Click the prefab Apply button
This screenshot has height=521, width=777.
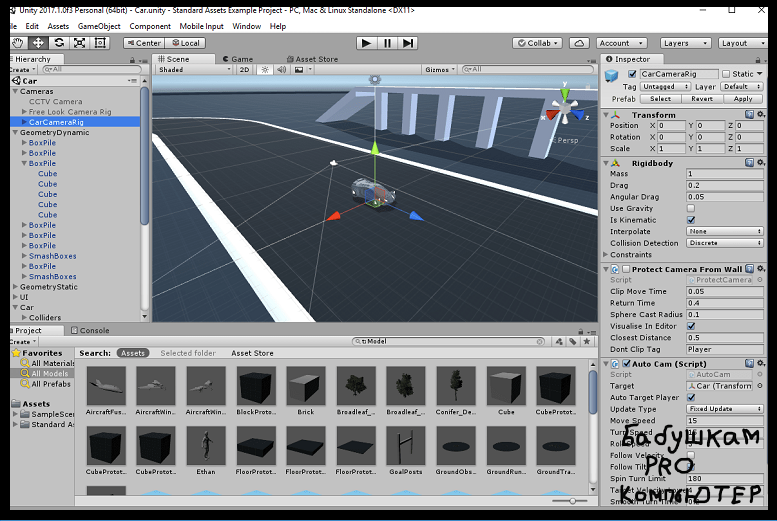pyautogui.click(x=743, y=99)
